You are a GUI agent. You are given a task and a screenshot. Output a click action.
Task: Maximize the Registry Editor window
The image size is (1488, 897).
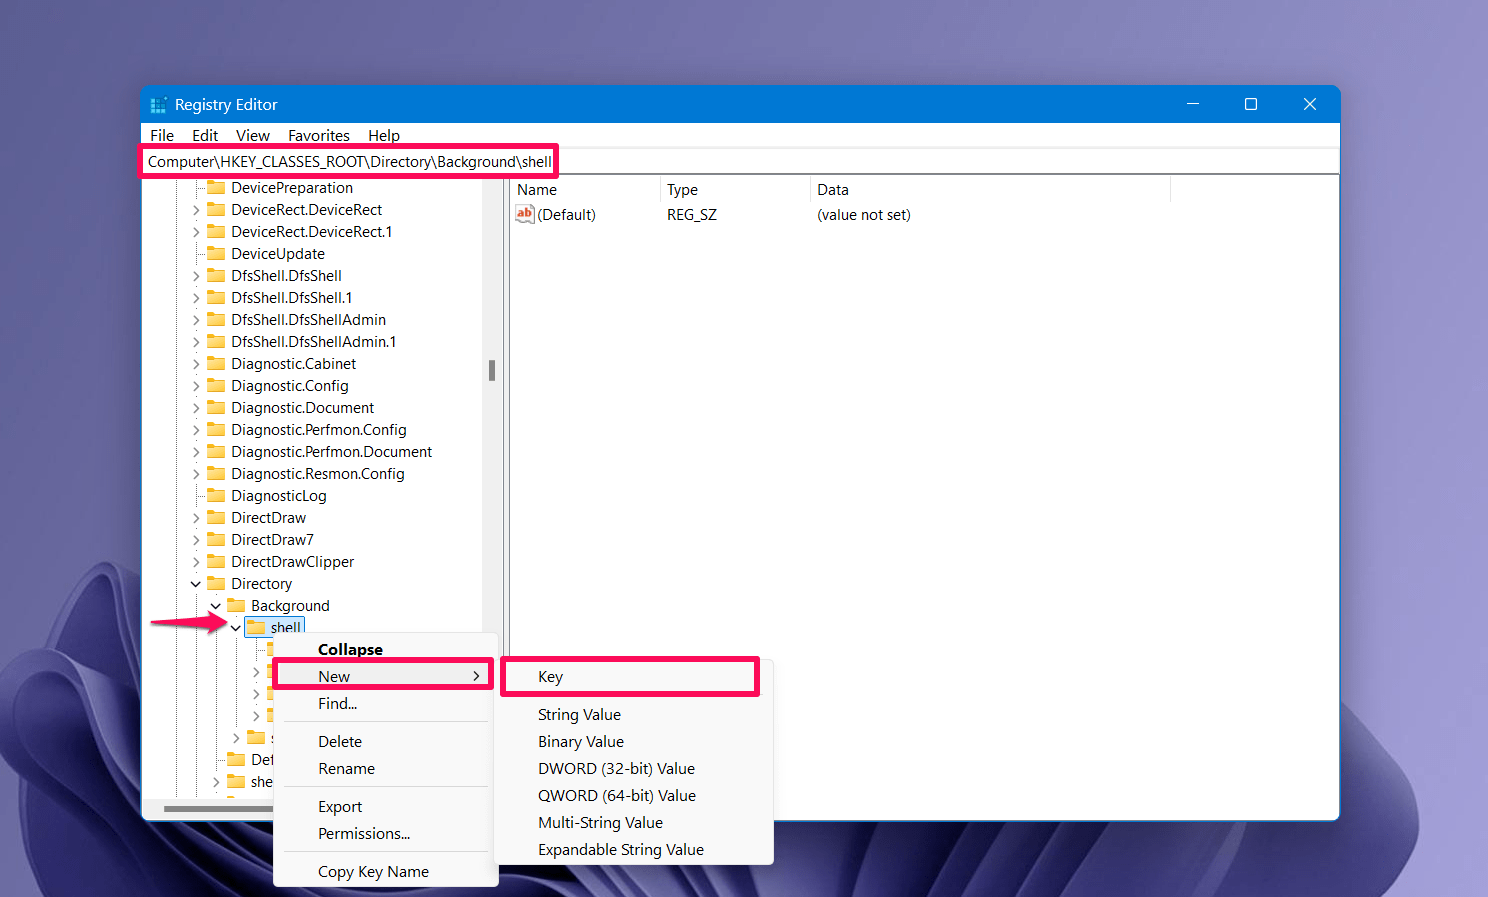coord(1250,104)
